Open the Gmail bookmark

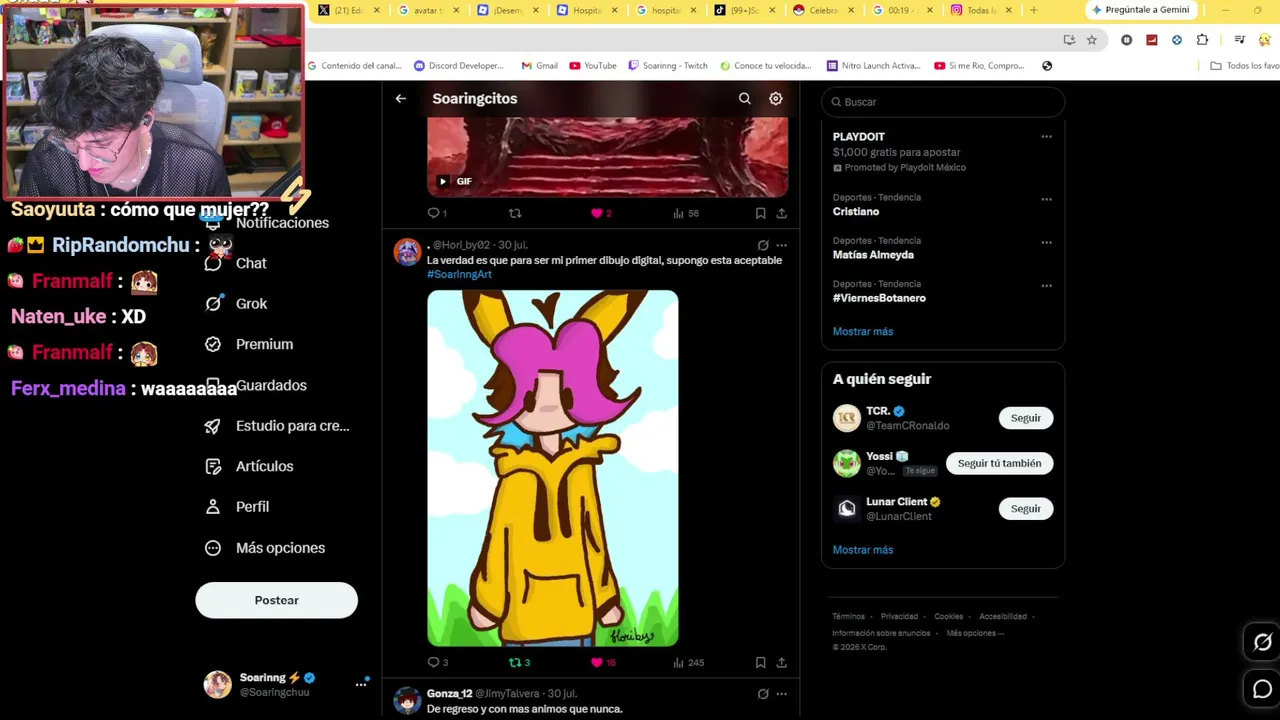pos(539,66)
